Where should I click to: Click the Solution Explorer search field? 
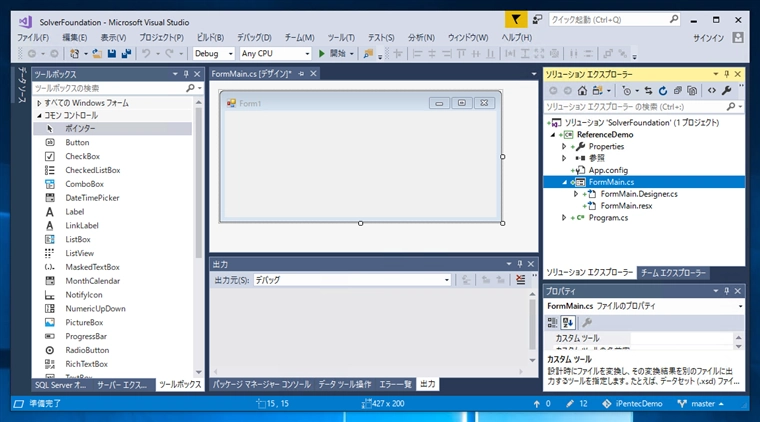[x=635, y=107]
